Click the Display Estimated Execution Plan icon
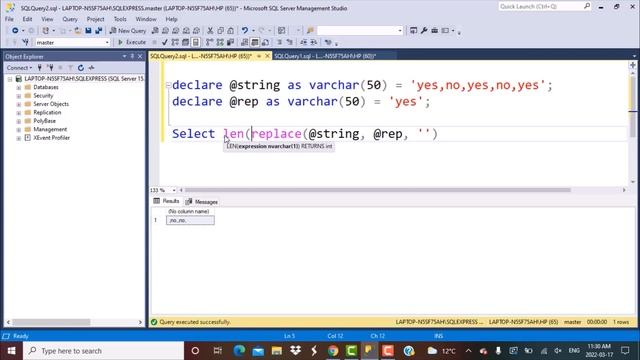The width and height of the screenshot is (640, 360). (175, 42)
